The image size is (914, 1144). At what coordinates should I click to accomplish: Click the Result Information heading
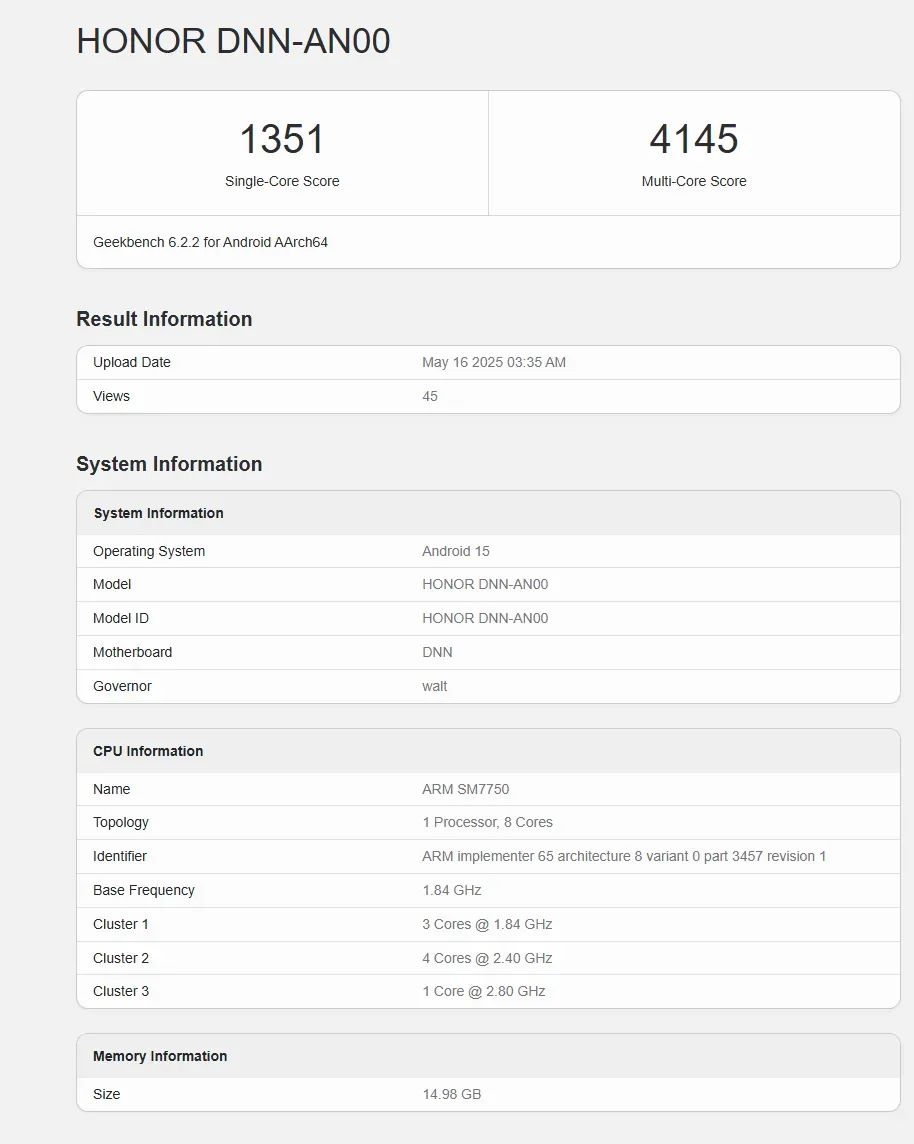point(164,319)
